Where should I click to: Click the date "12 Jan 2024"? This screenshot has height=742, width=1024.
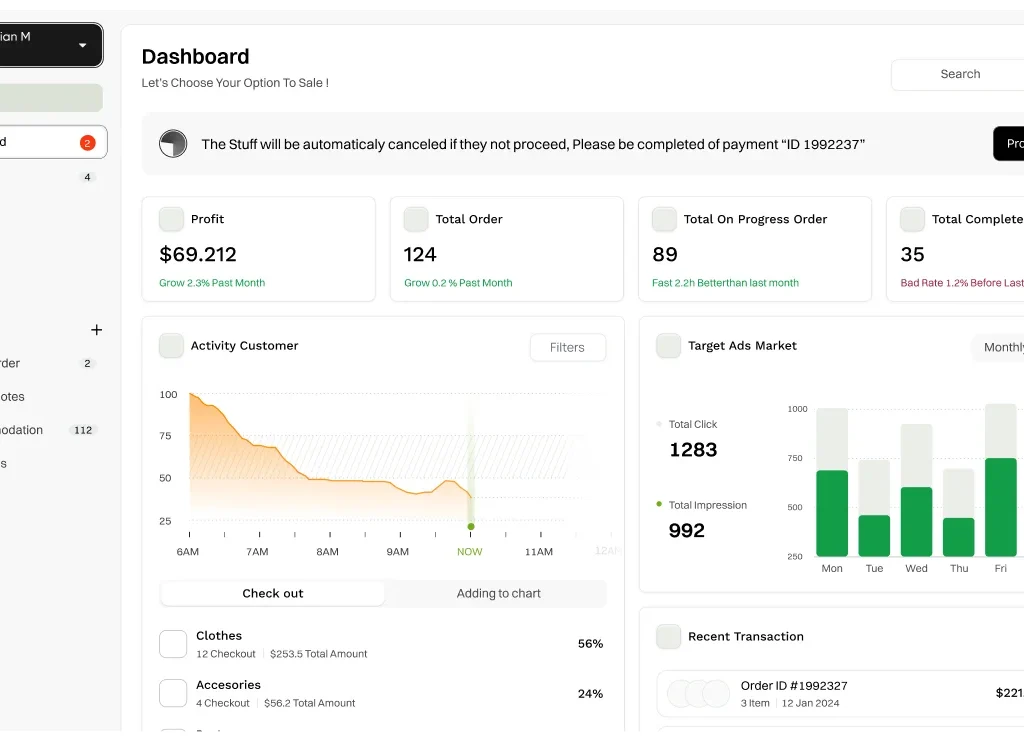click(x=810, y=703)
